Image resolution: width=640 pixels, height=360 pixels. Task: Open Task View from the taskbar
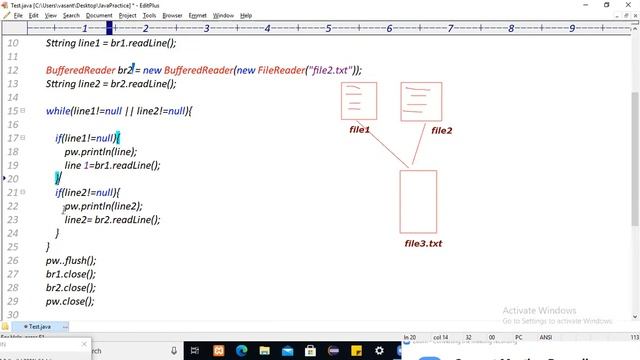pyautogui.click(x=195, y=351)
